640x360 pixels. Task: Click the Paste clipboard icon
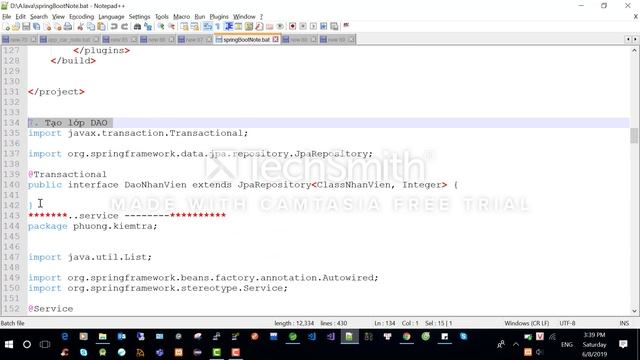pyautogui.click(x=101, y=27)
